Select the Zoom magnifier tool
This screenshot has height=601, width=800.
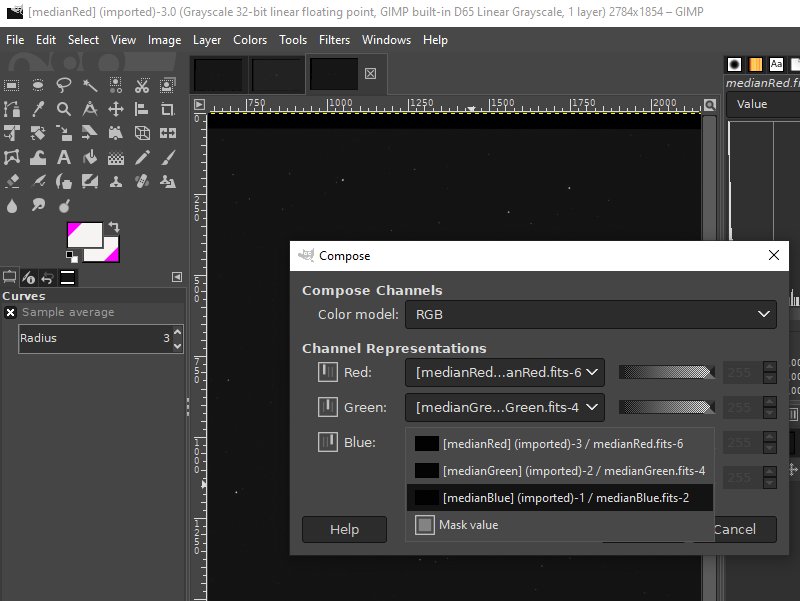[64, 109]
